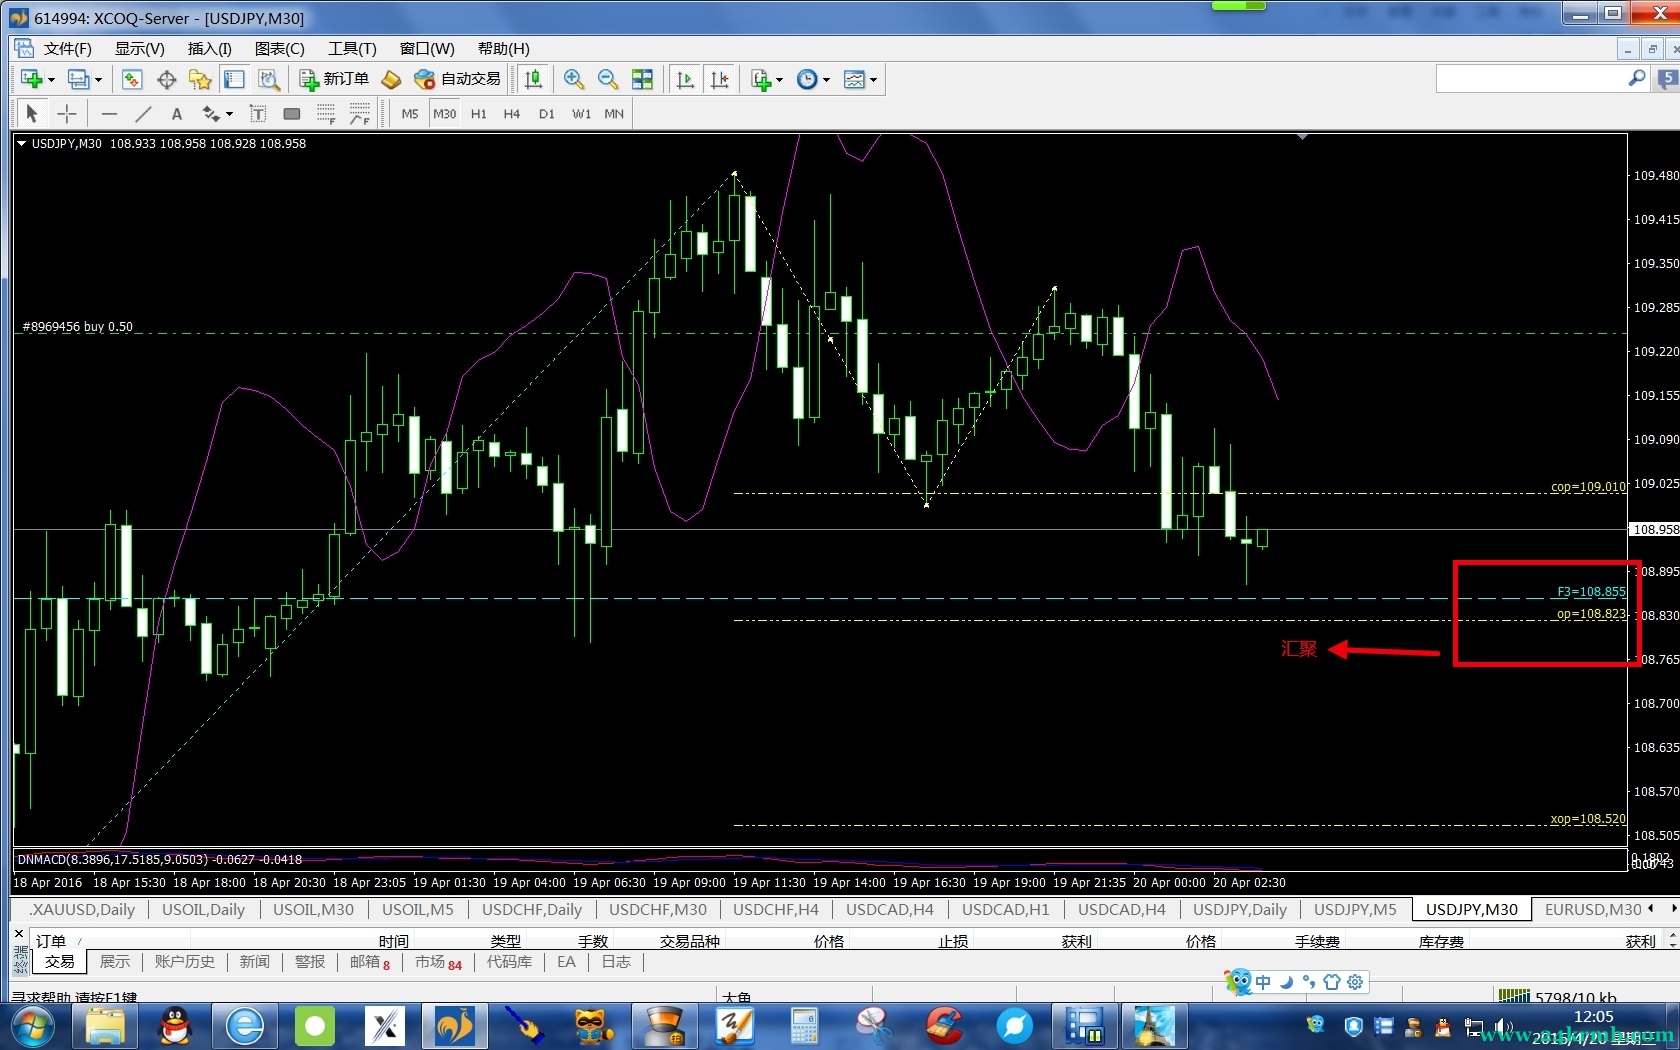The height and width of the screenshot is (1050, 1680).
Task: Open the 文件(F) menu
Action: click(x=67, y=49)
